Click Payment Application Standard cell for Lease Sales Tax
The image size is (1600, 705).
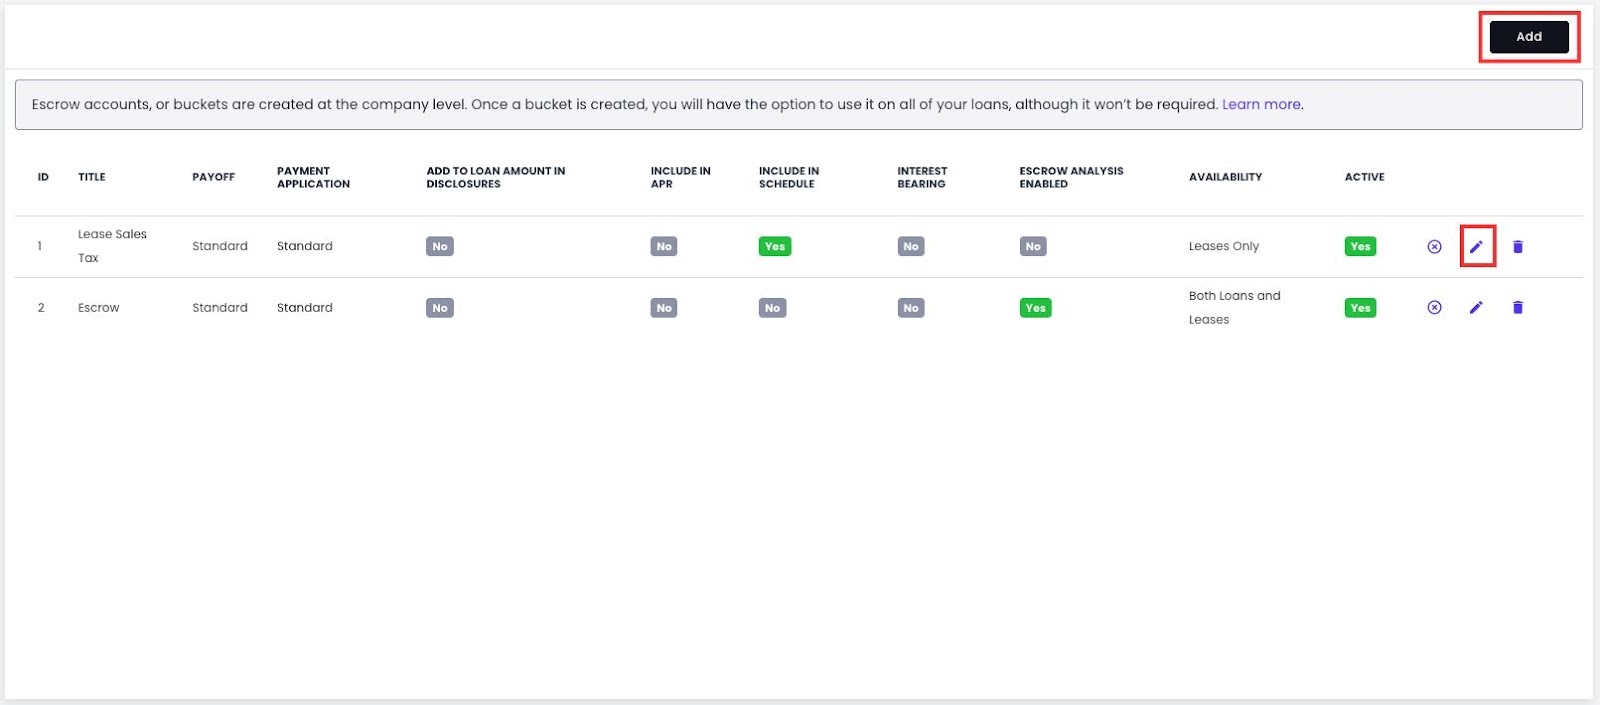coord(305,246)
